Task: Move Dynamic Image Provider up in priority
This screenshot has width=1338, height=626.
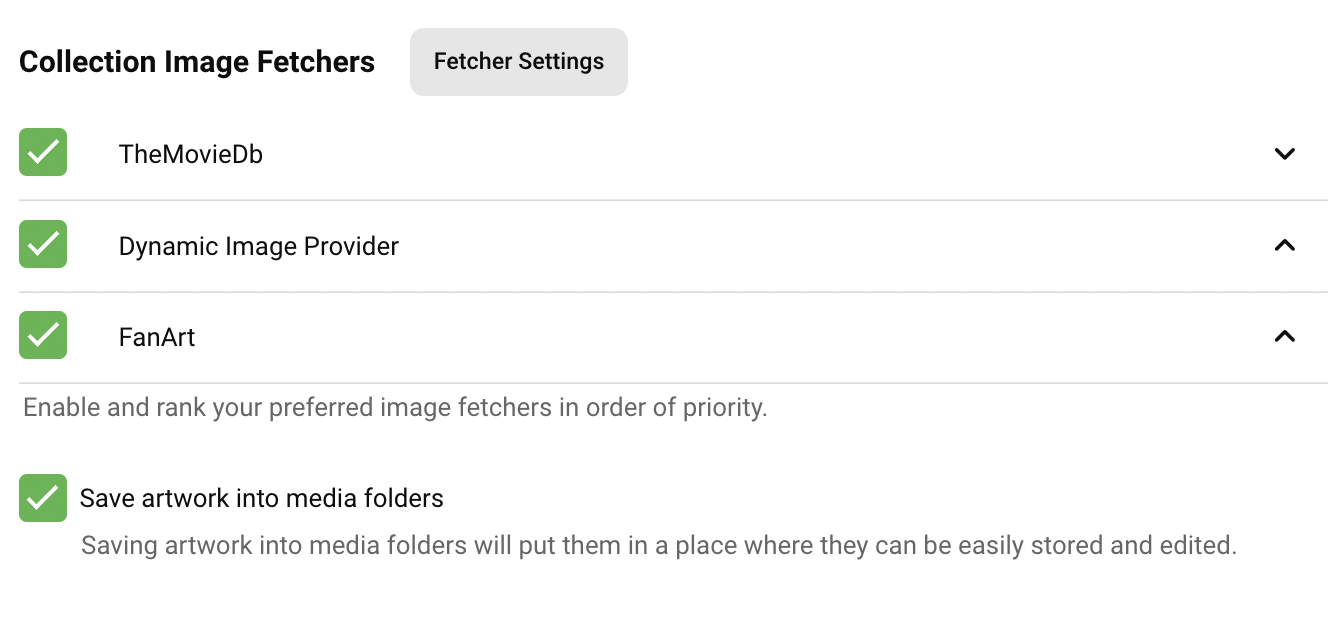Action: pos(1285,245)
